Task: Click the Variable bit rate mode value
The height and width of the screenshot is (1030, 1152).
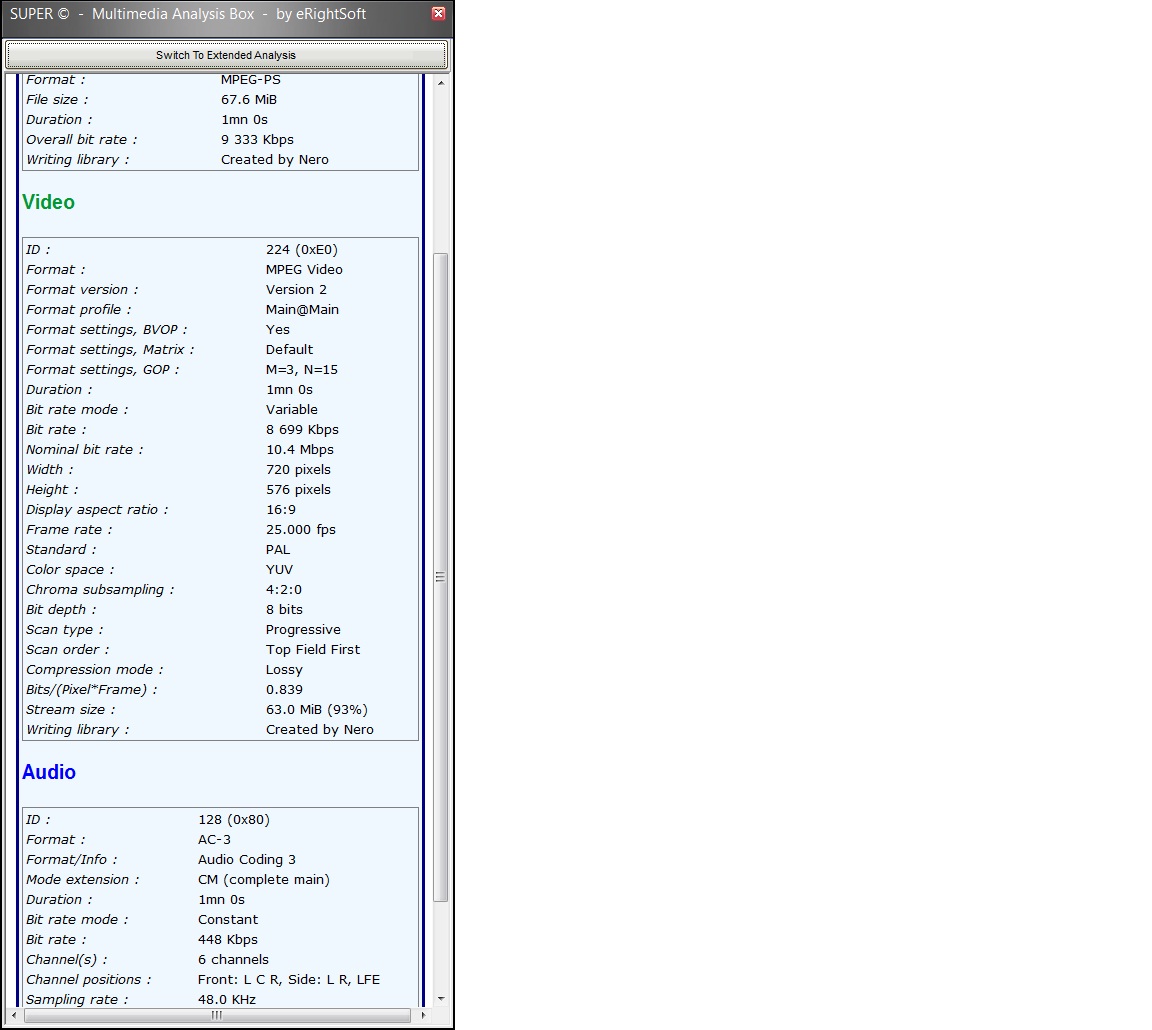Action: tap(292, 409)
